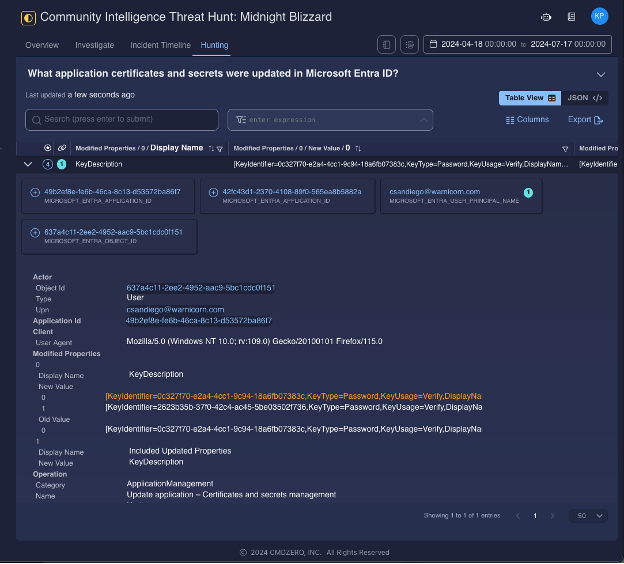Switch to JSON view

click(584, 98)
